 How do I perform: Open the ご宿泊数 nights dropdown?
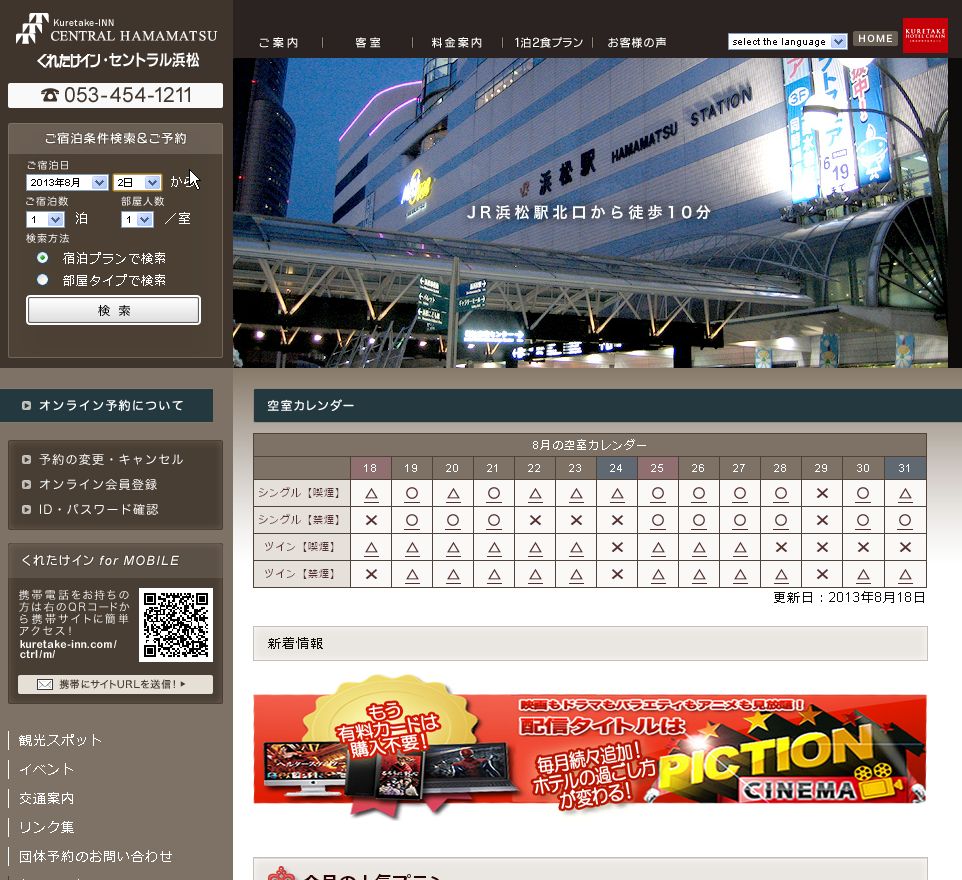pyautogui.click(x=45, y=219)
